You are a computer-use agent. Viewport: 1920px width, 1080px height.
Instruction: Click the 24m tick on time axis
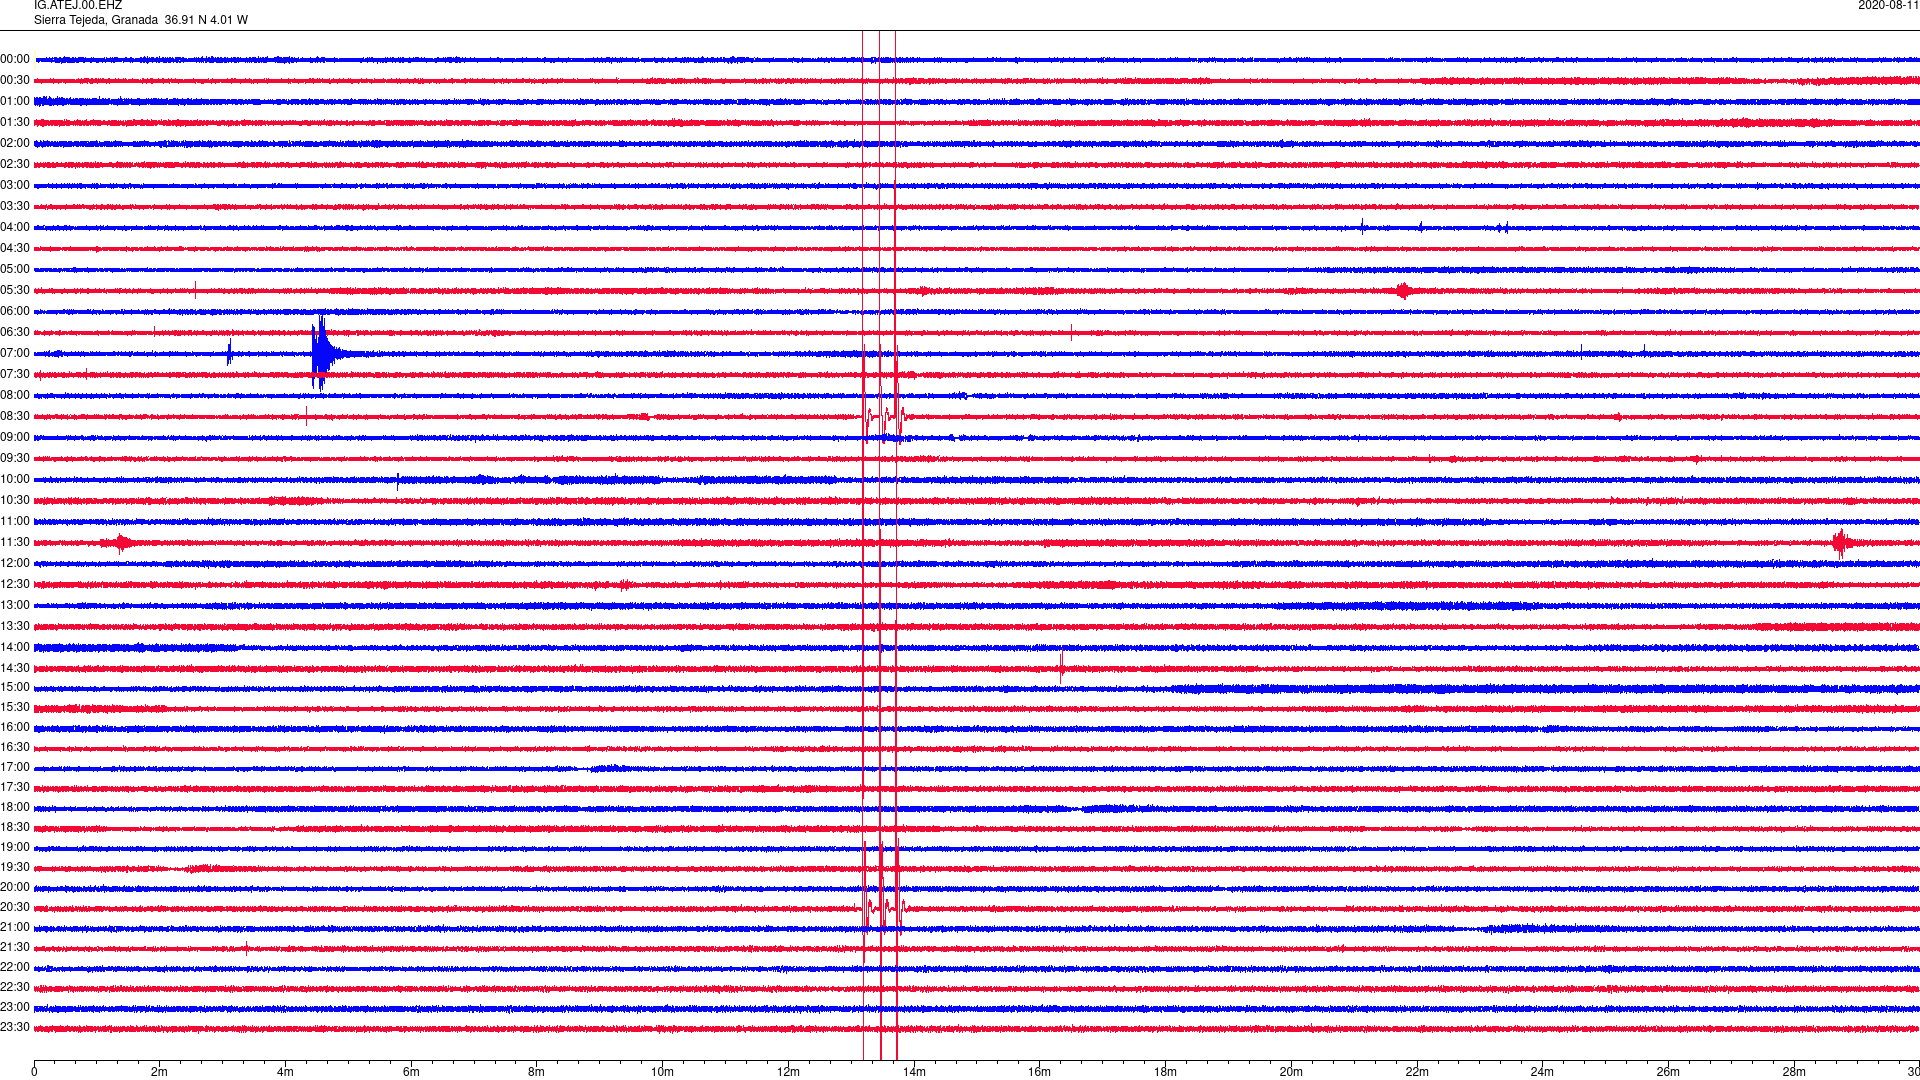click(x=1542, y=1072)
